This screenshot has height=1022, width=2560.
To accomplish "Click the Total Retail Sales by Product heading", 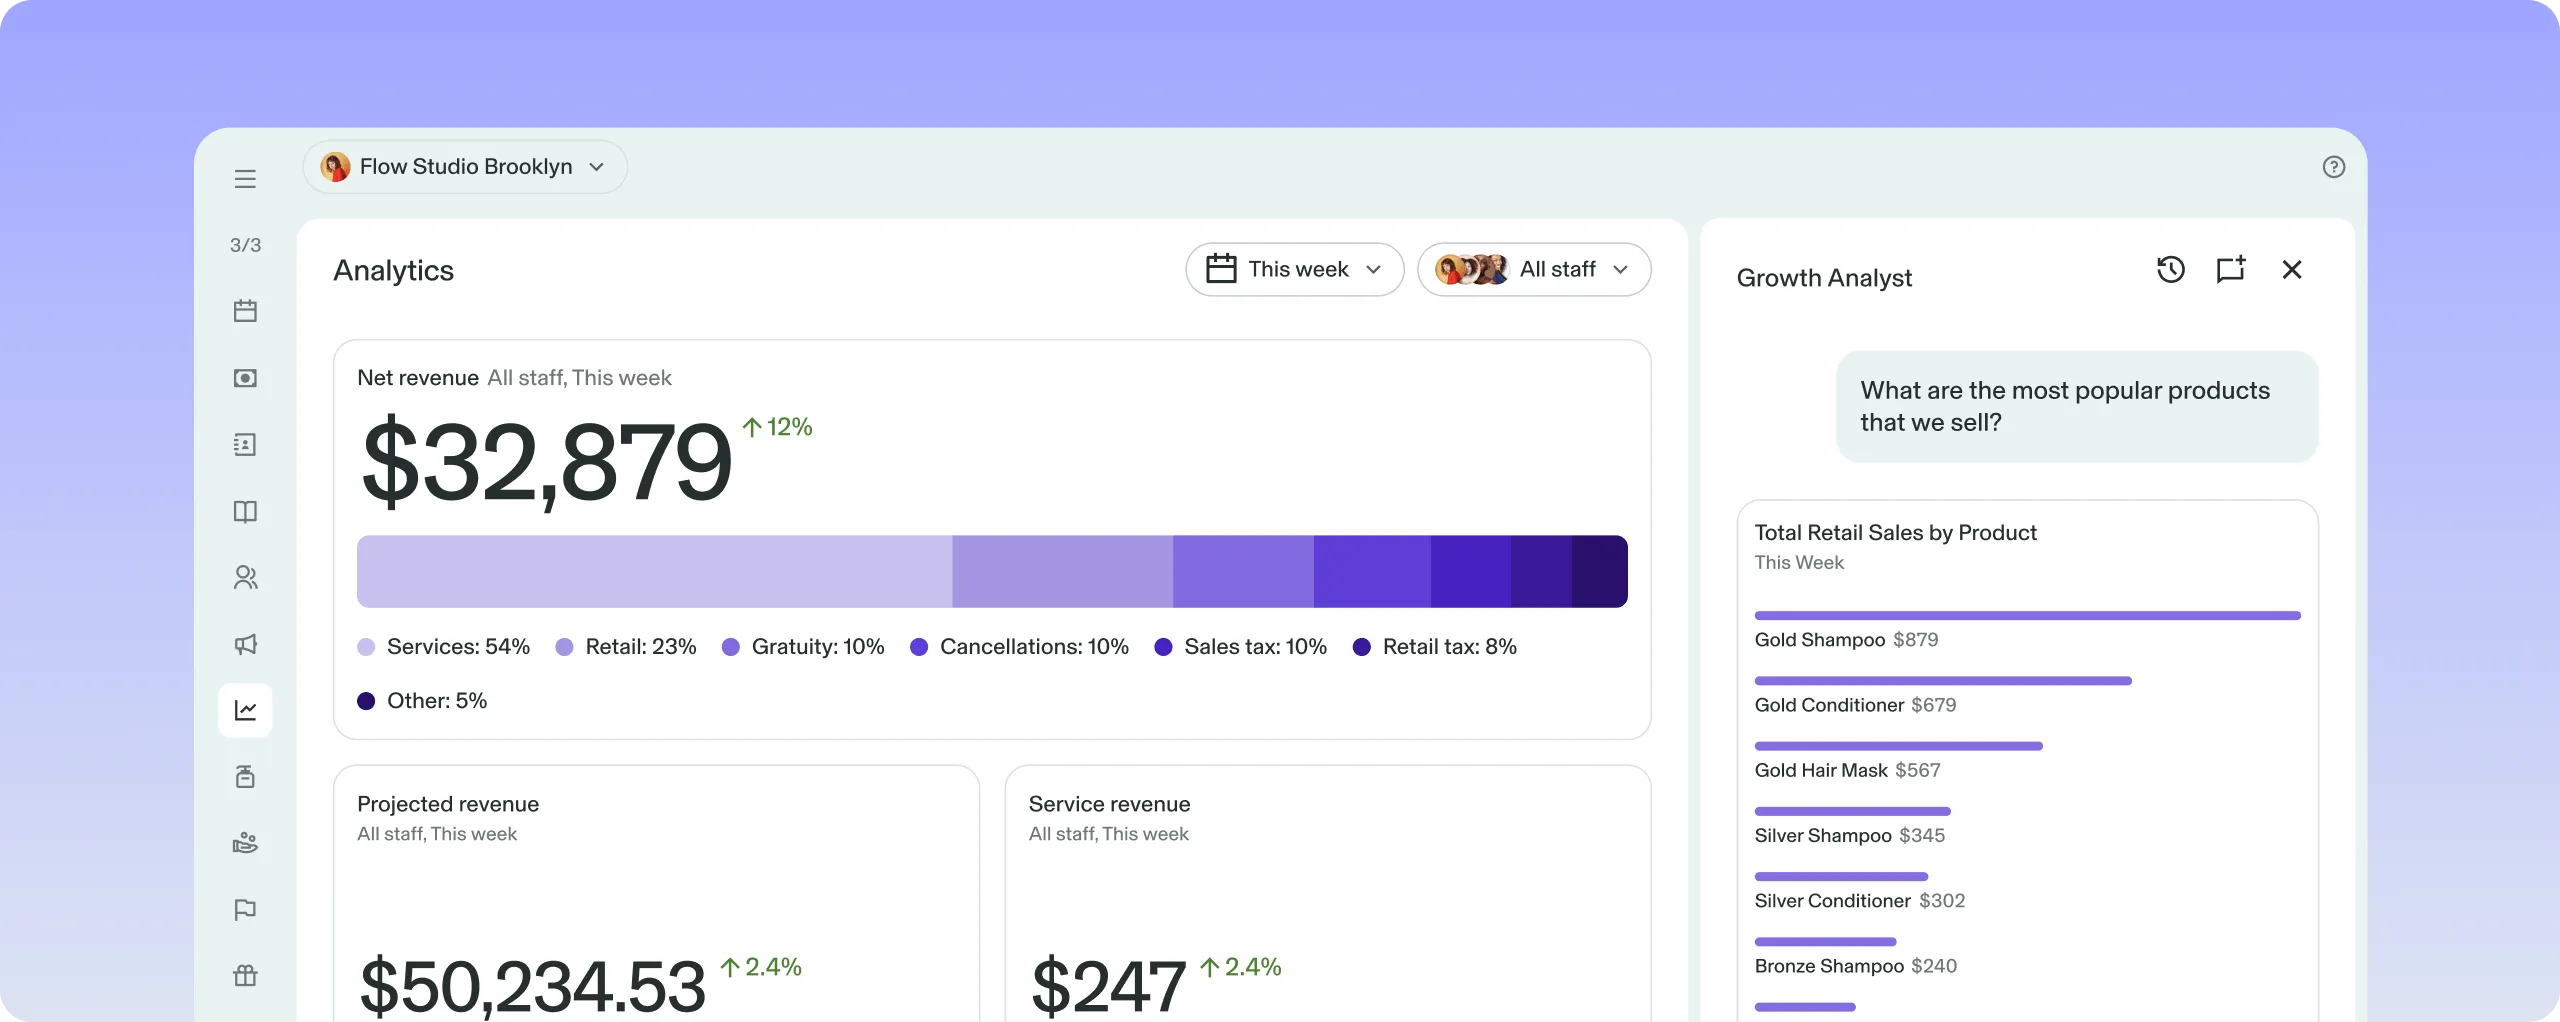I will [x=1895, y=533].
